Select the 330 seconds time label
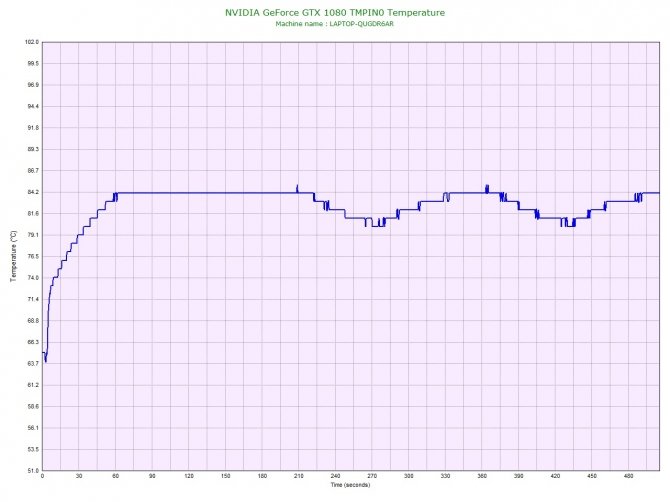This screenshot has width=670, height=502. (445, 476)
